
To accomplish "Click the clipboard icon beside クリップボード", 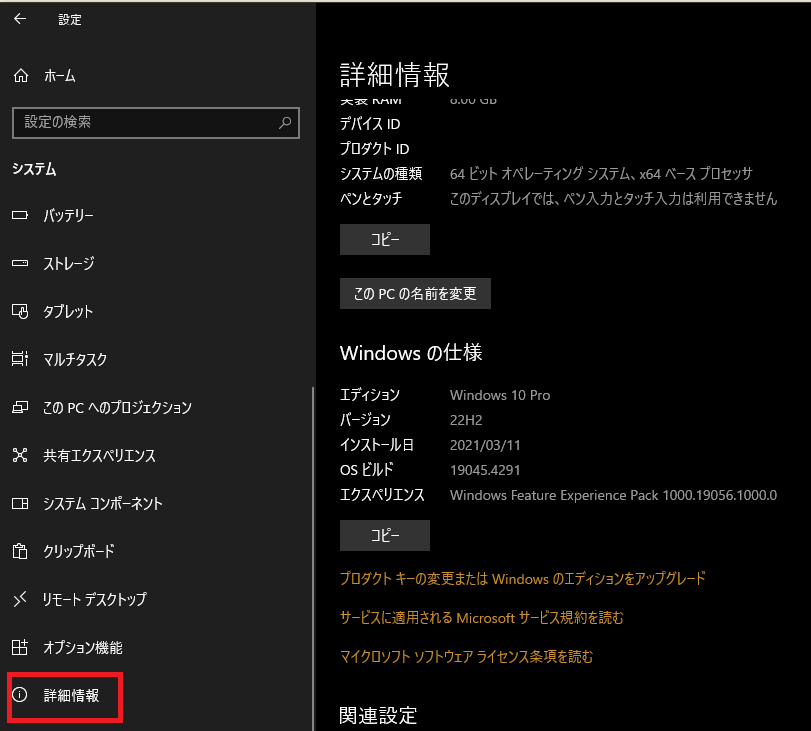I will point(20,551).
